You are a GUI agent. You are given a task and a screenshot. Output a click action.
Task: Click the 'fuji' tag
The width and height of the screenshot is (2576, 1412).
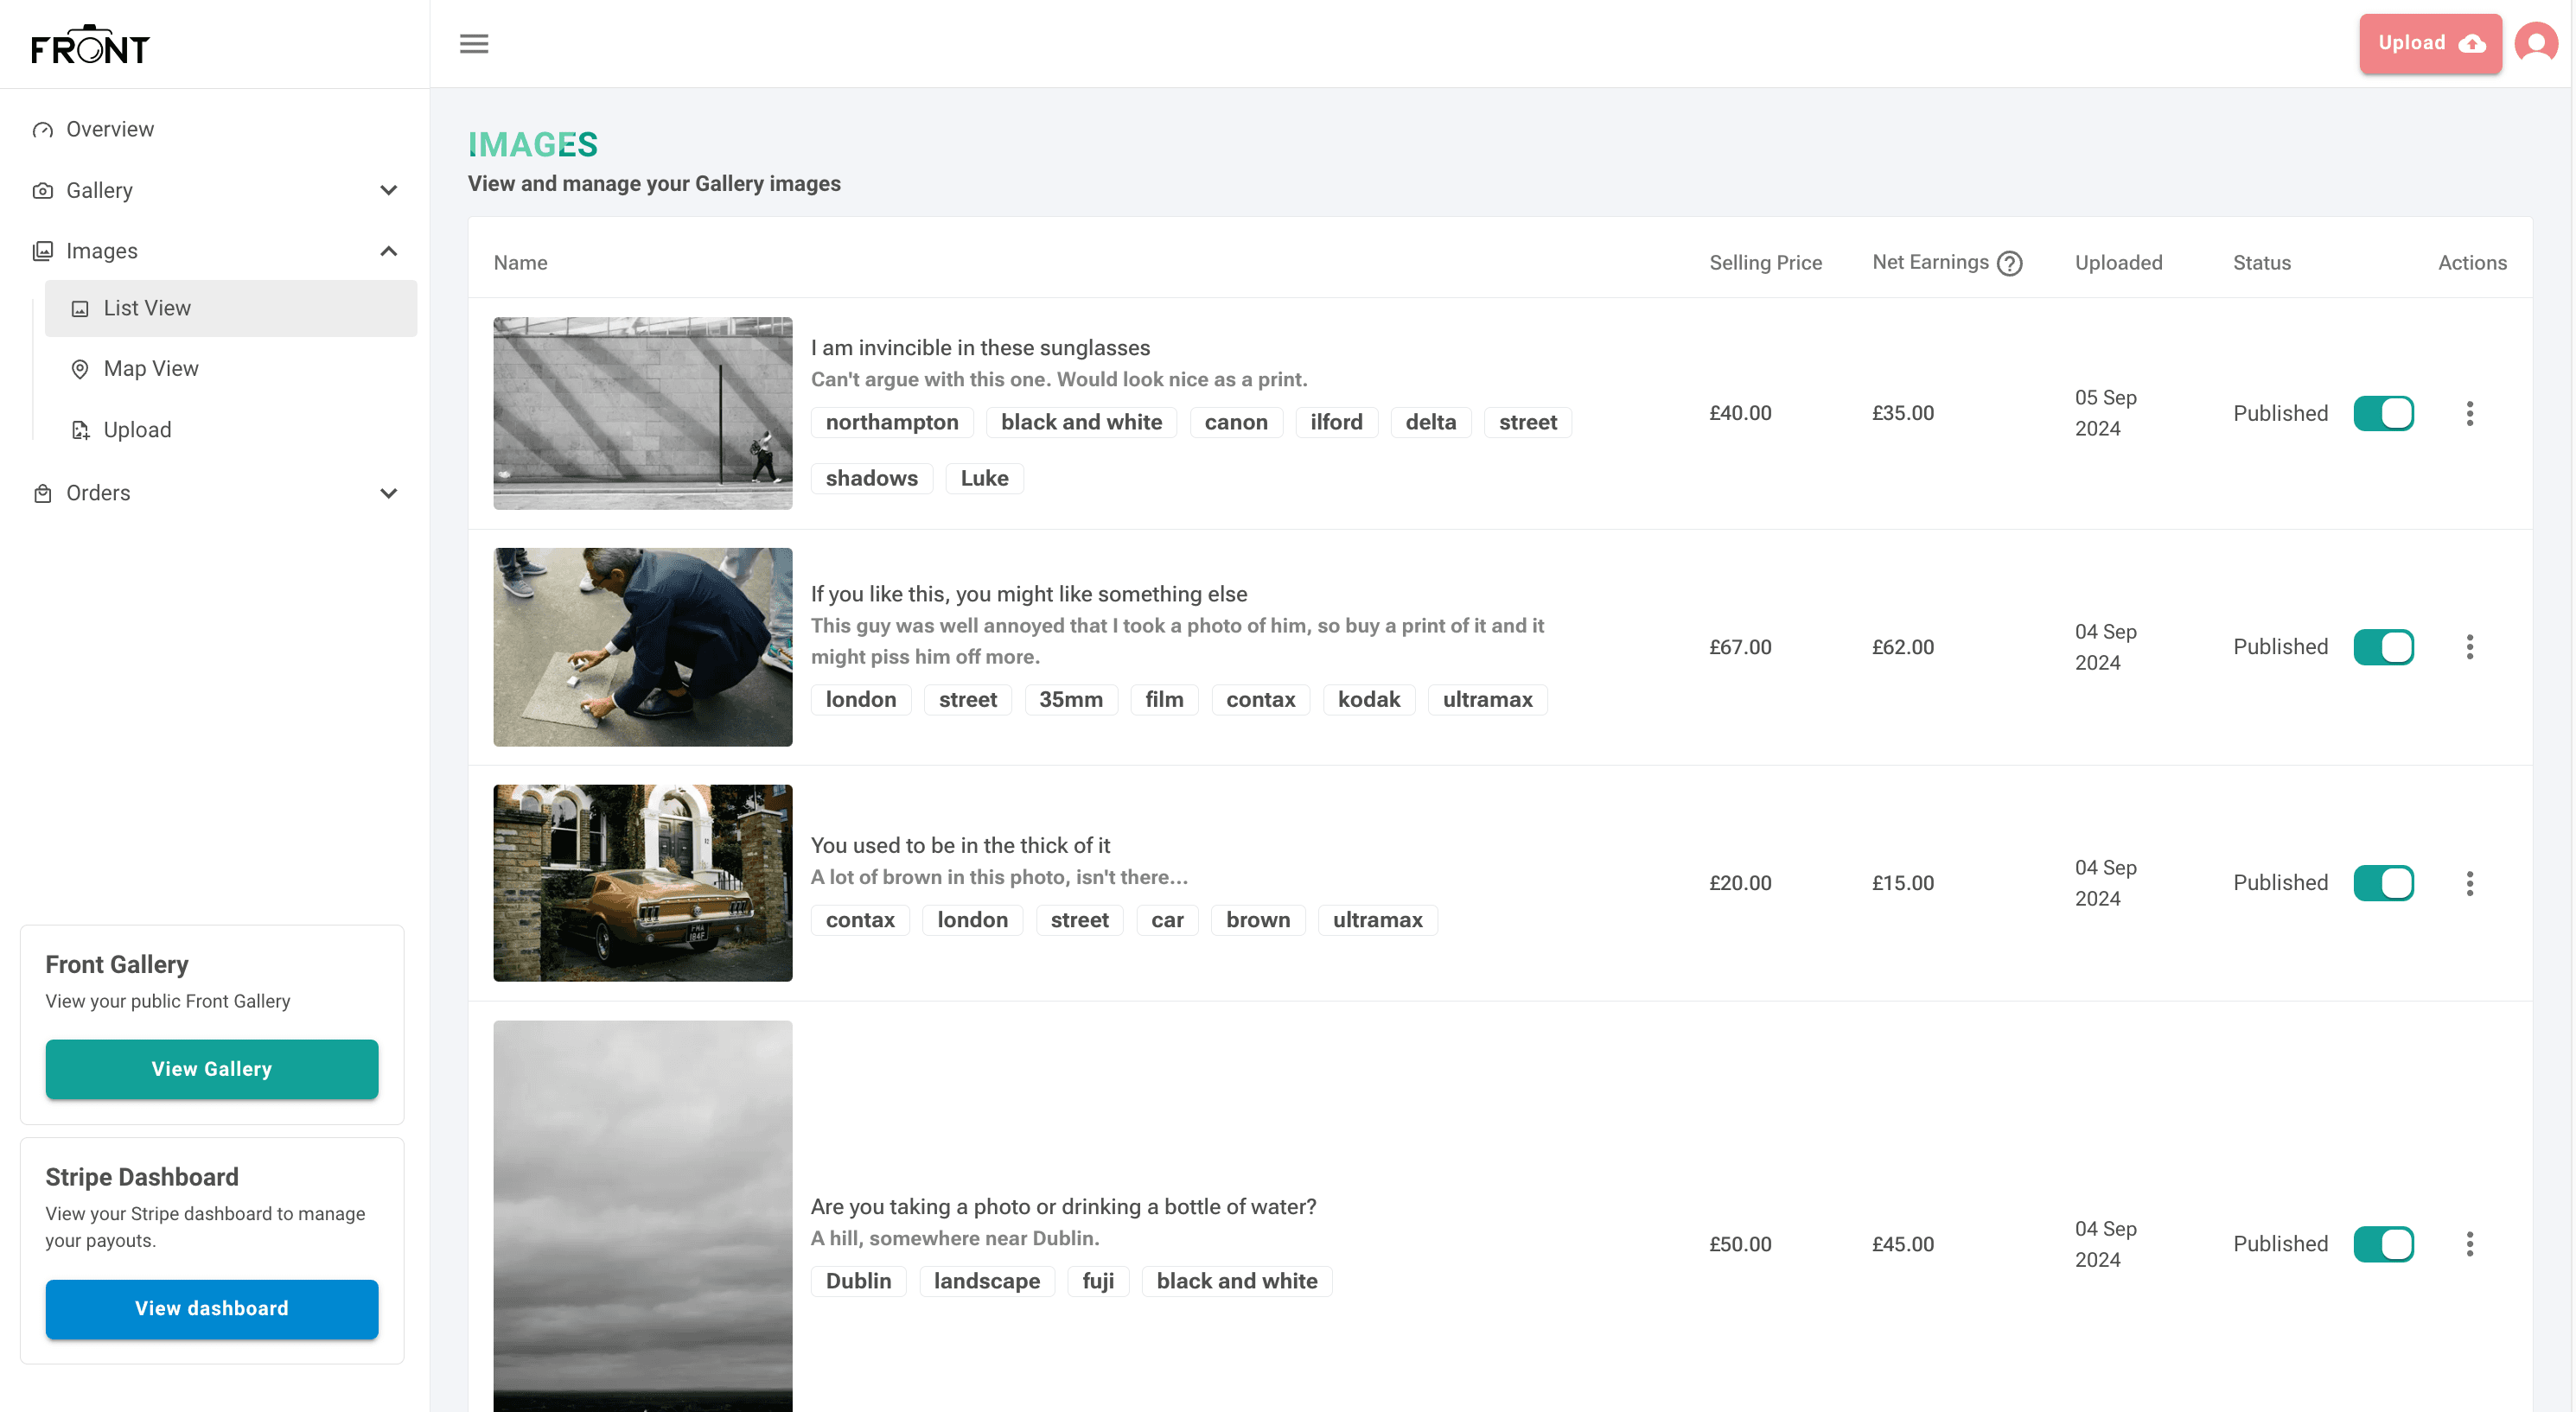pos(1098,1281)
